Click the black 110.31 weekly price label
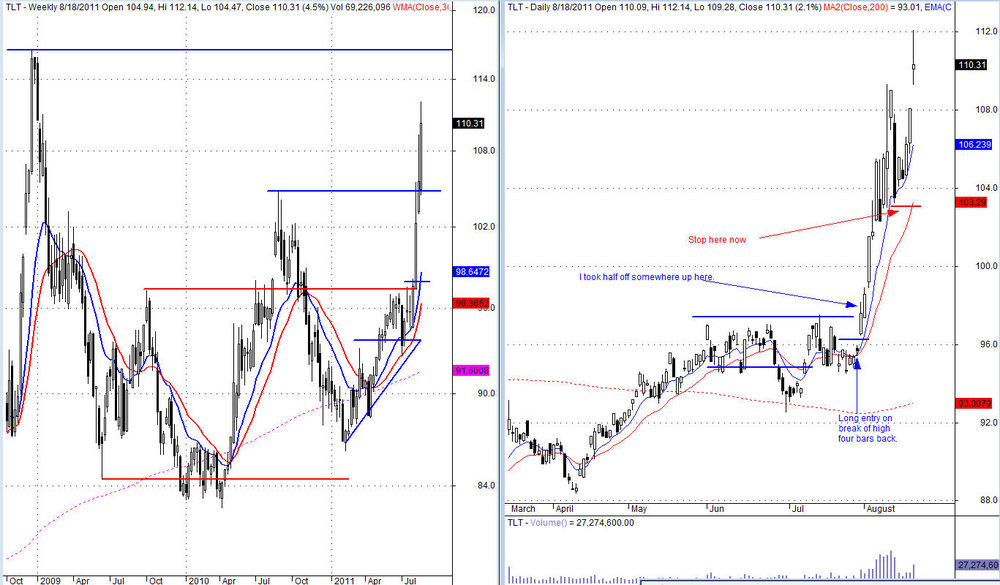 point(469,123)
